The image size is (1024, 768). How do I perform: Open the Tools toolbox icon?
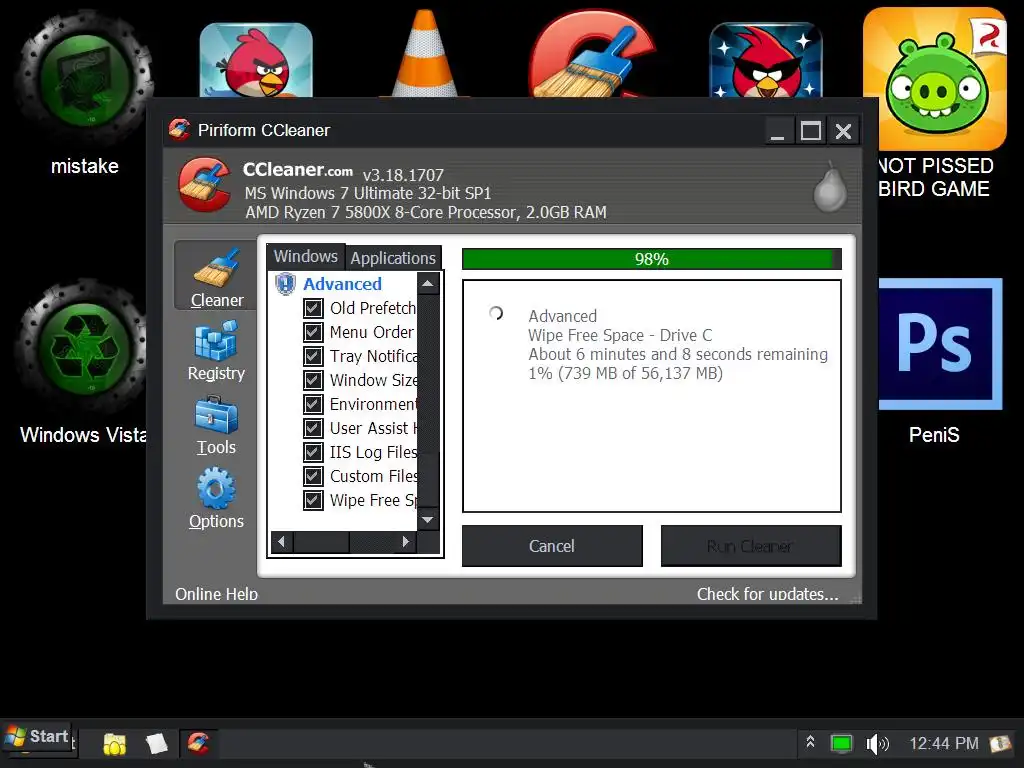point(216,415)
